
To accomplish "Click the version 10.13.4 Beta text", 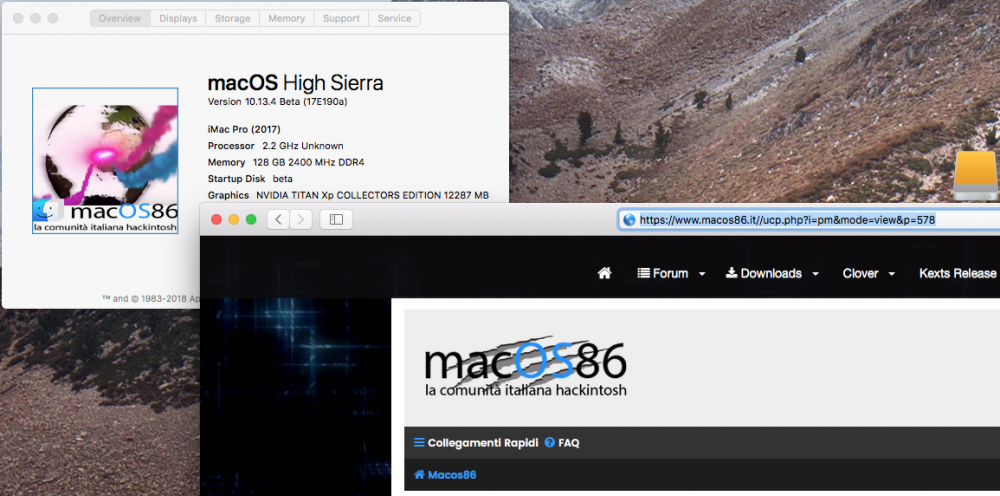I will 277,101.
